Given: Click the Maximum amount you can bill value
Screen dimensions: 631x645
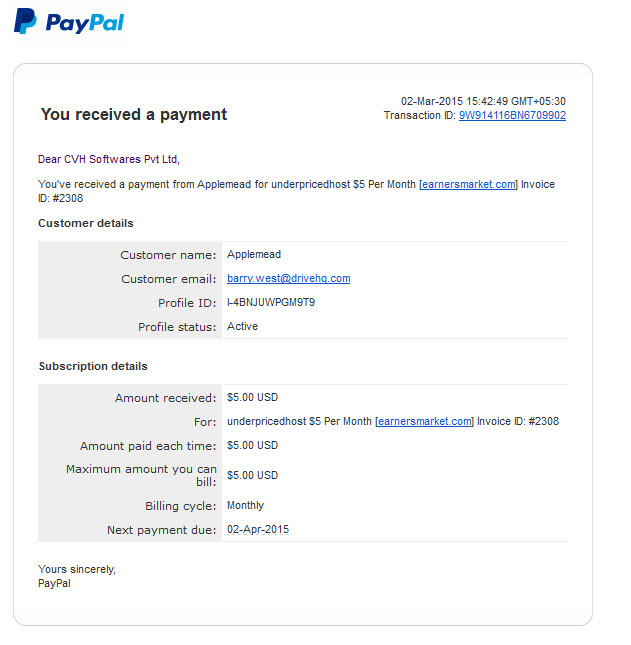Looking at the screenshot, I should (x=253, y=475).
